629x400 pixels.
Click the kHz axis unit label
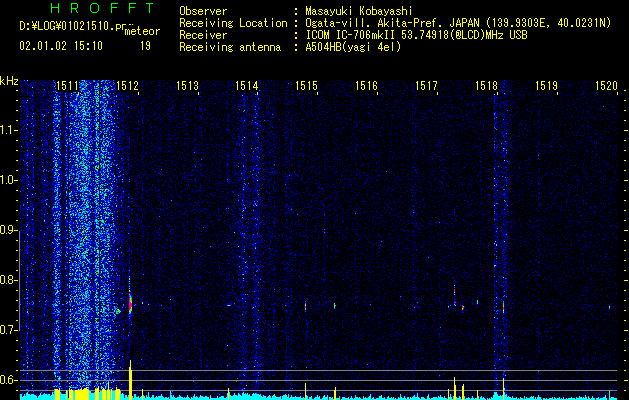9,81
